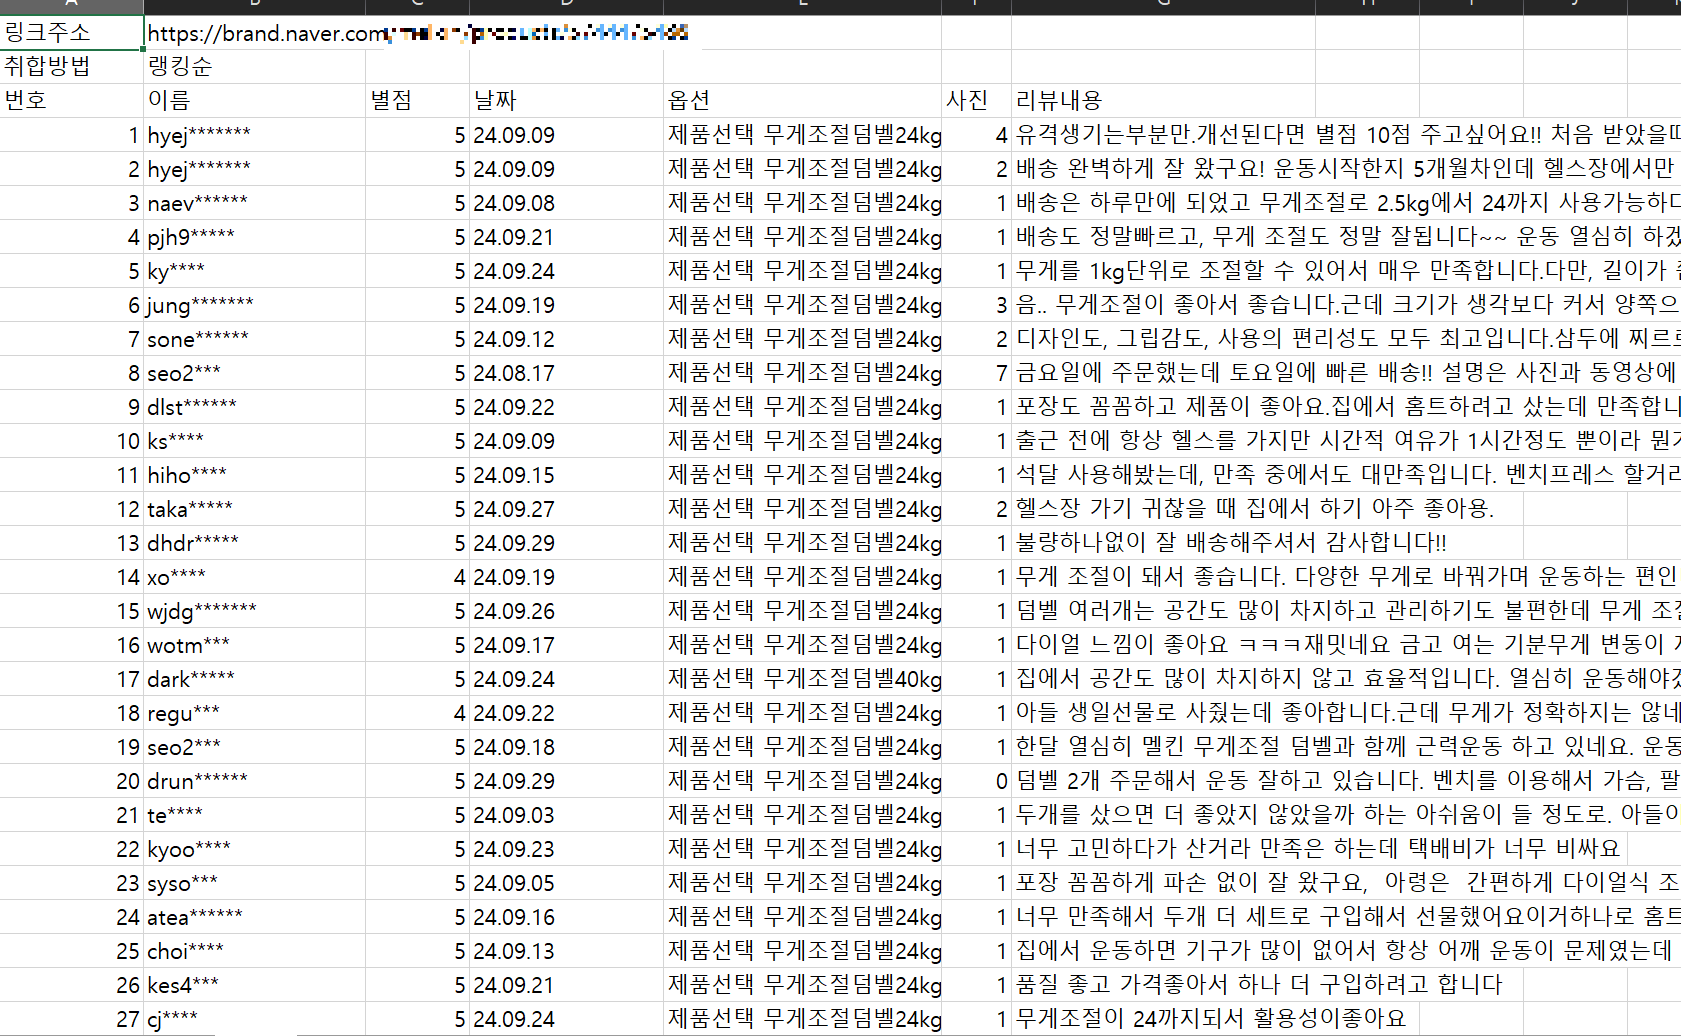Click the date cell '24.09.13'
Image resolution: width=1681 pixels, height=1036 pixels.
[x=566, y=951]
